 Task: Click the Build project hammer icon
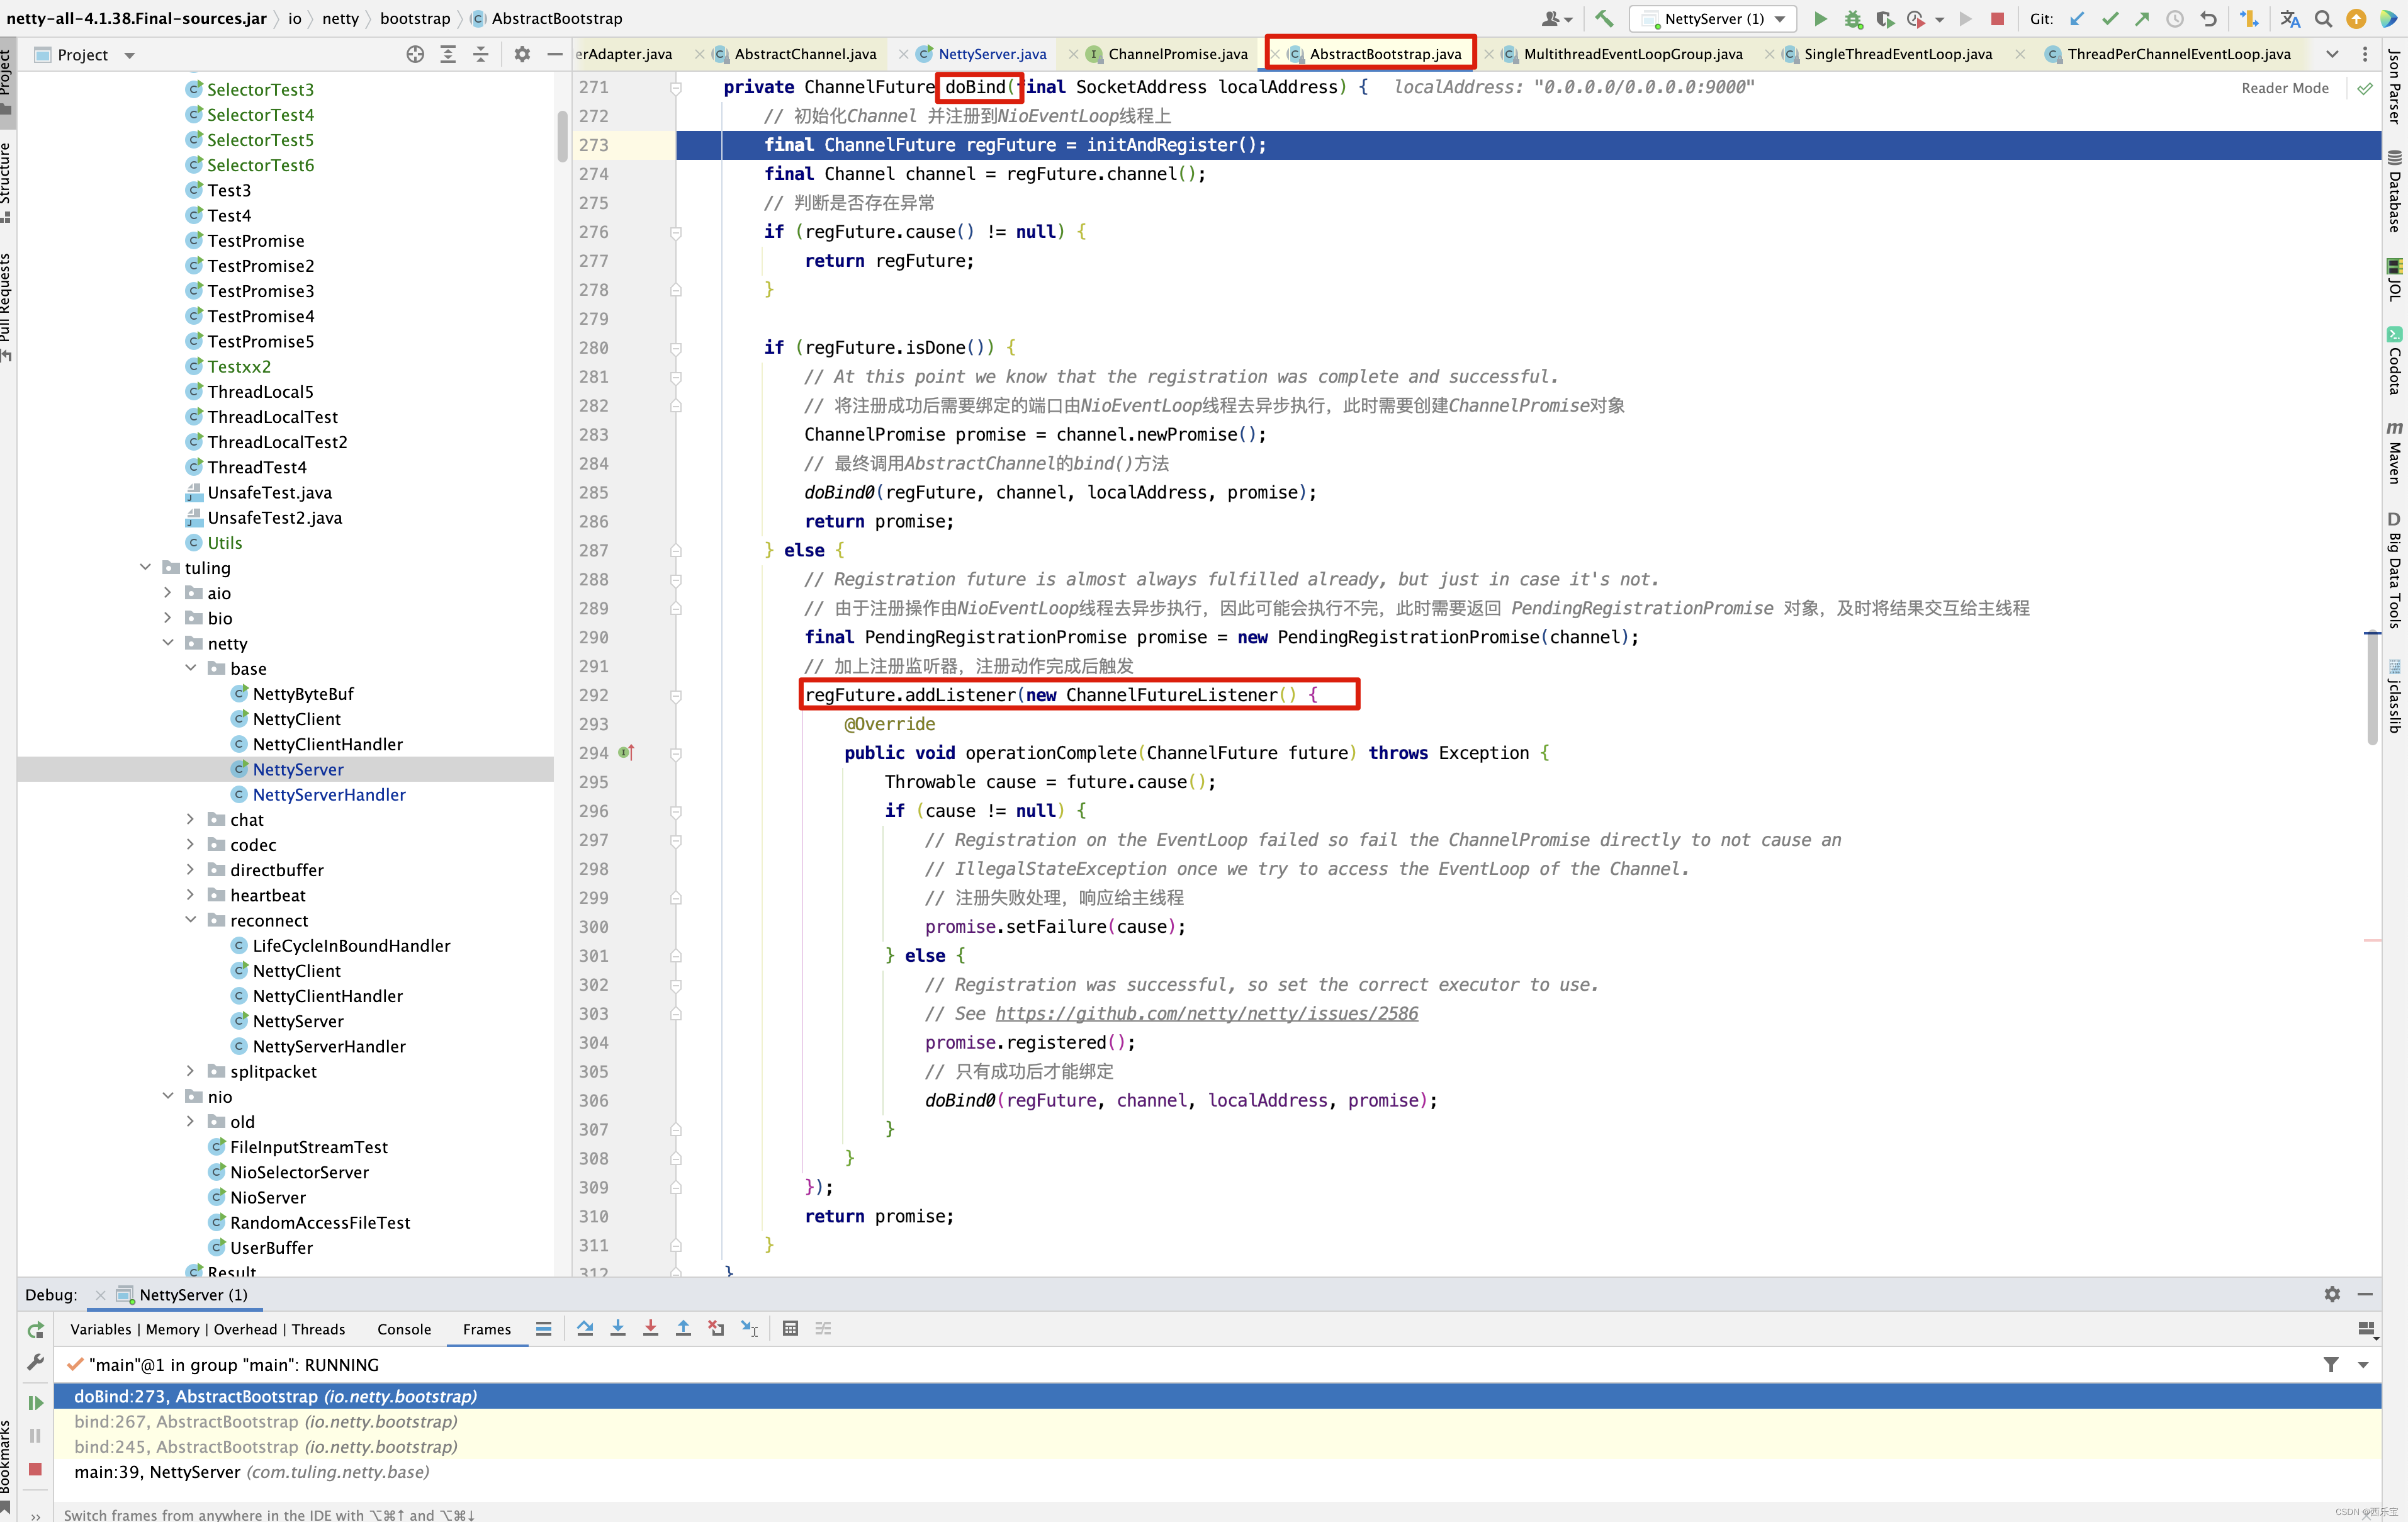(x=1604, y=18)
